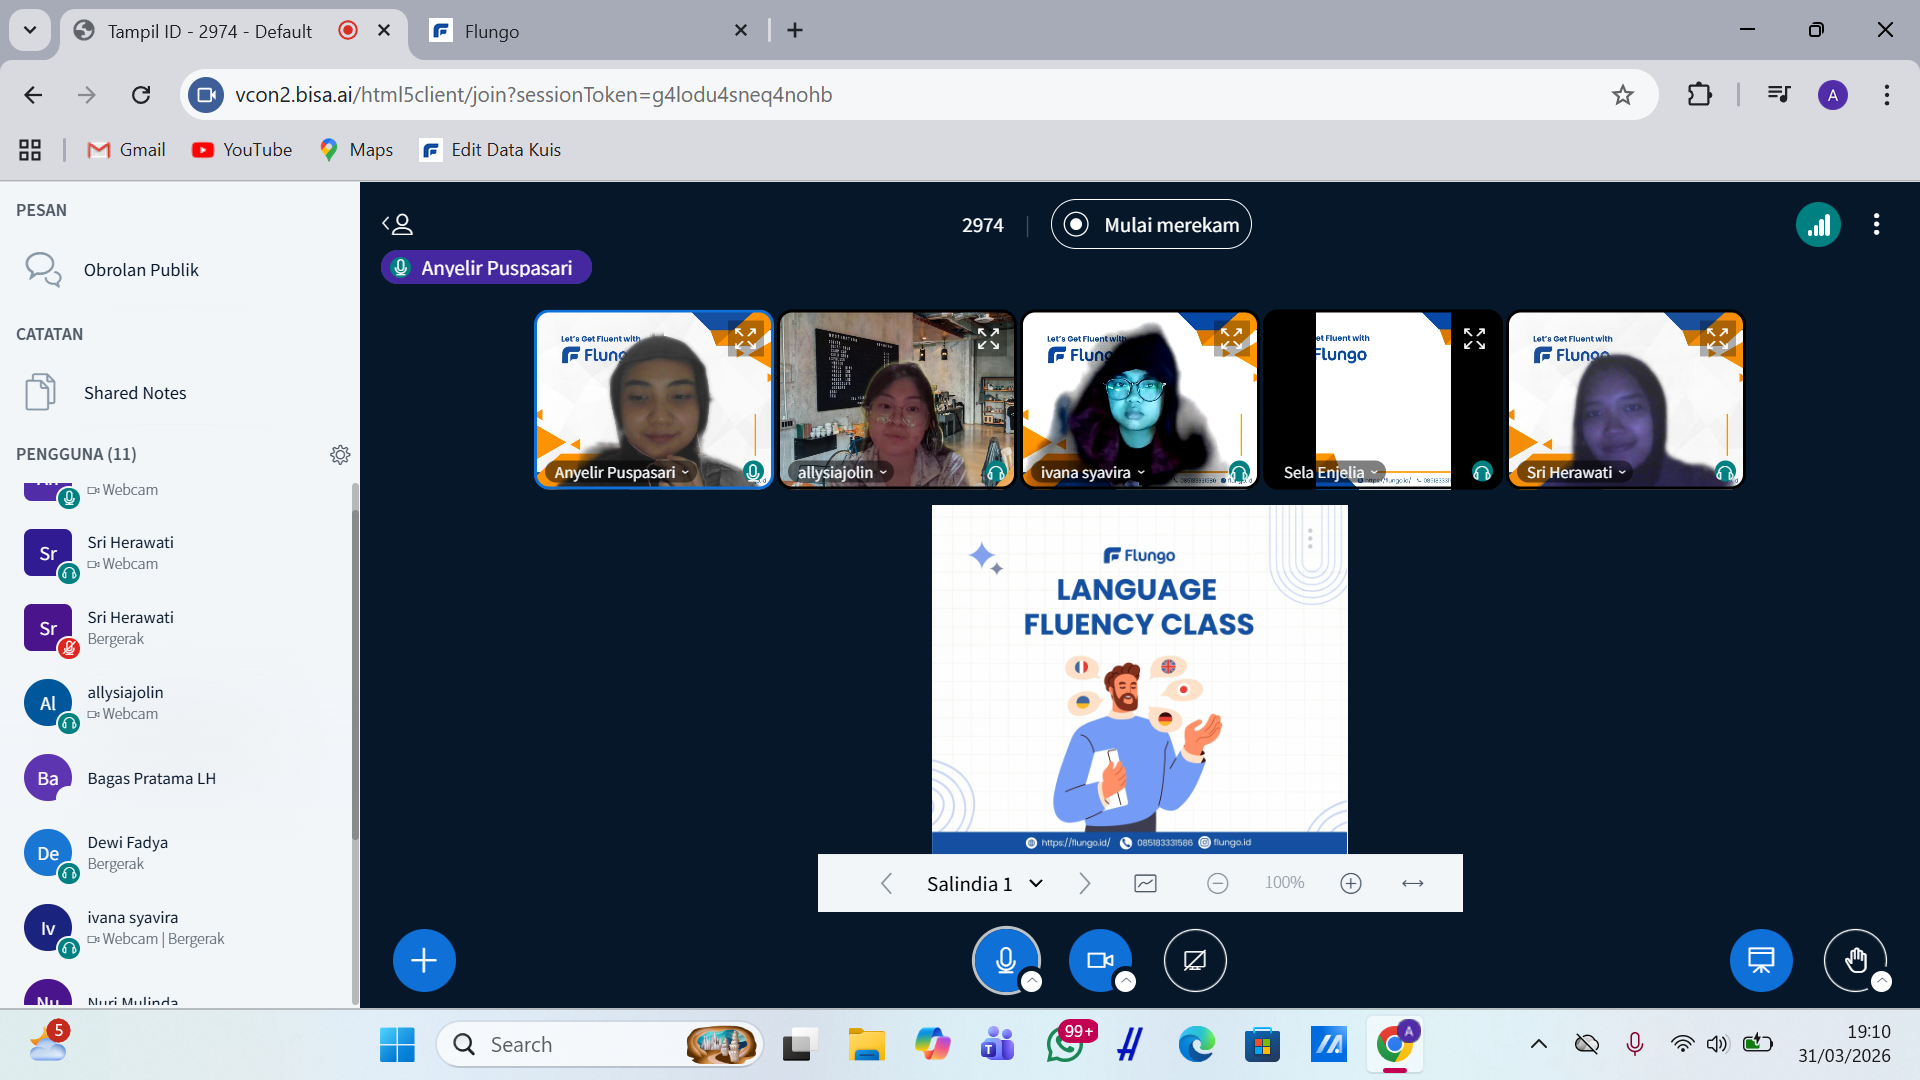
Task: Open WhatsApp from the taskbar
Action: click(1066, 1045)
